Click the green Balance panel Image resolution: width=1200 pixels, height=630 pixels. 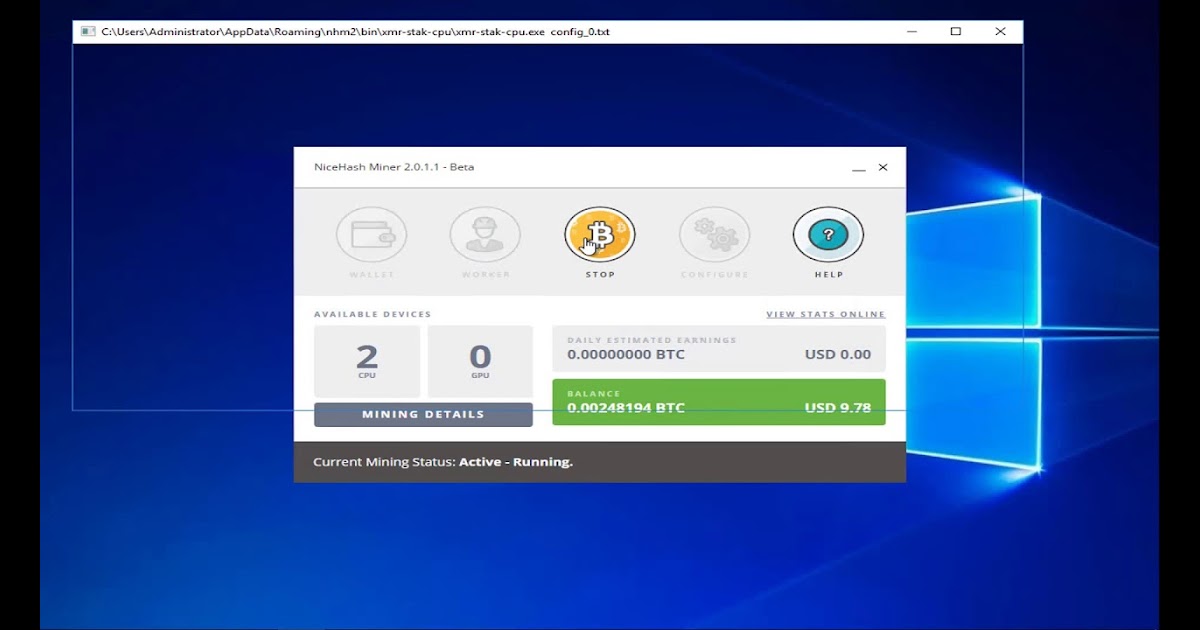(719, 402)
